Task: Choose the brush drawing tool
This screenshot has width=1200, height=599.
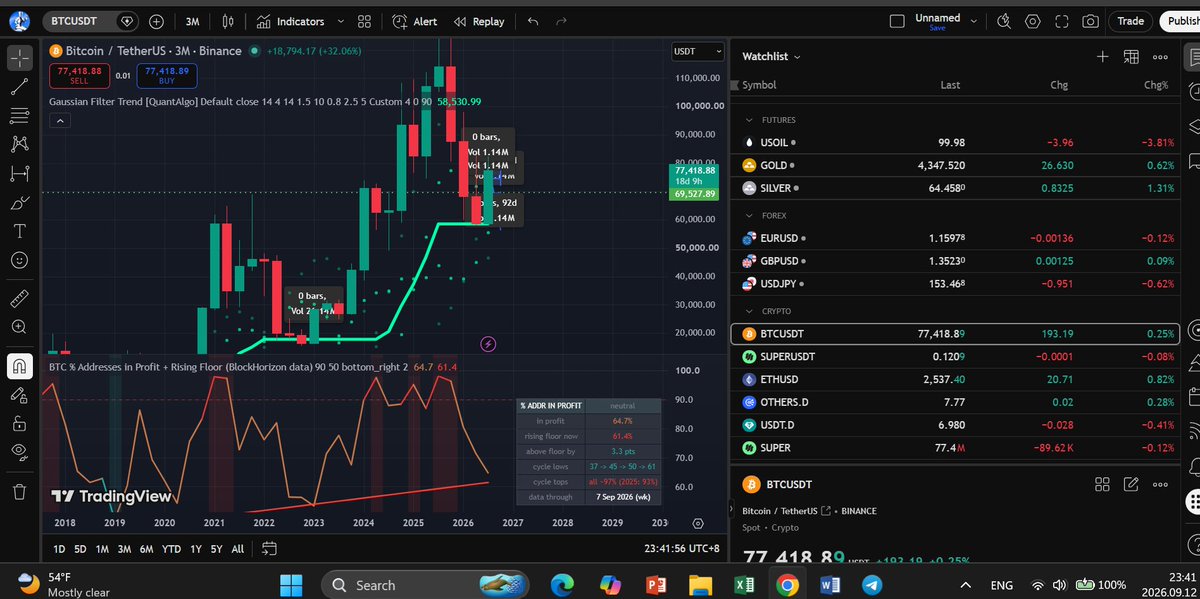Action: click(x=19, y=202)
